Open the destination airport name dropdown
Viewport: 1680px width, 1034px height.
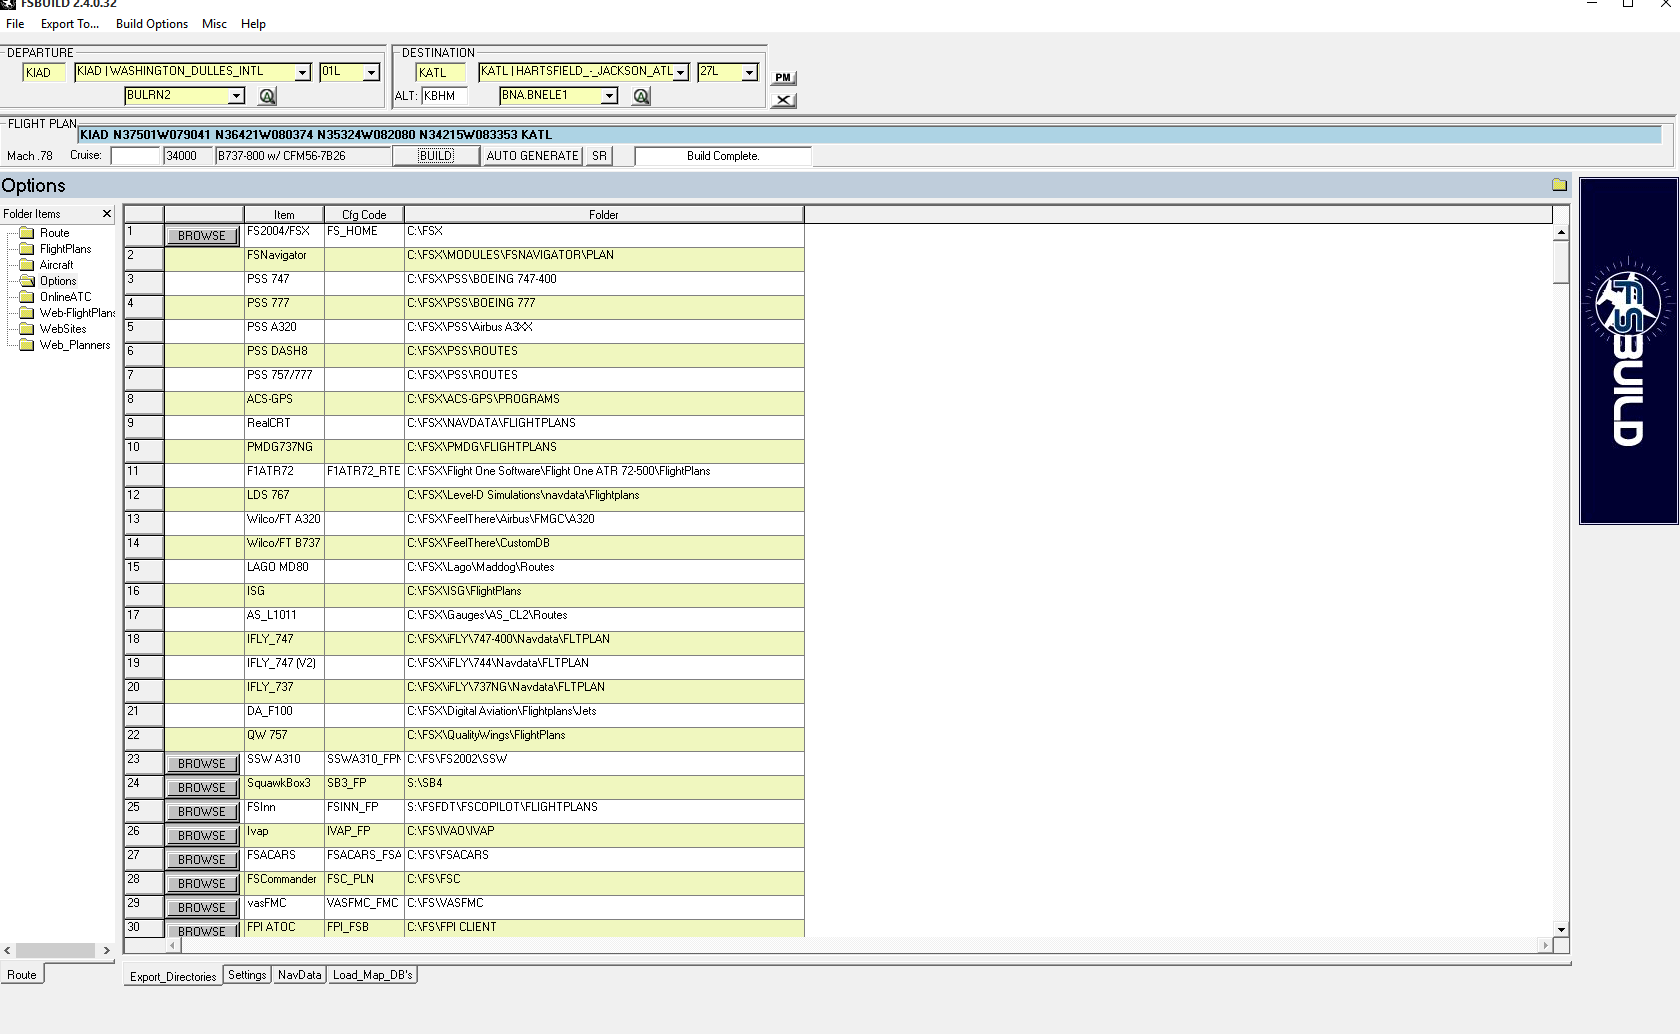(681, 72)
